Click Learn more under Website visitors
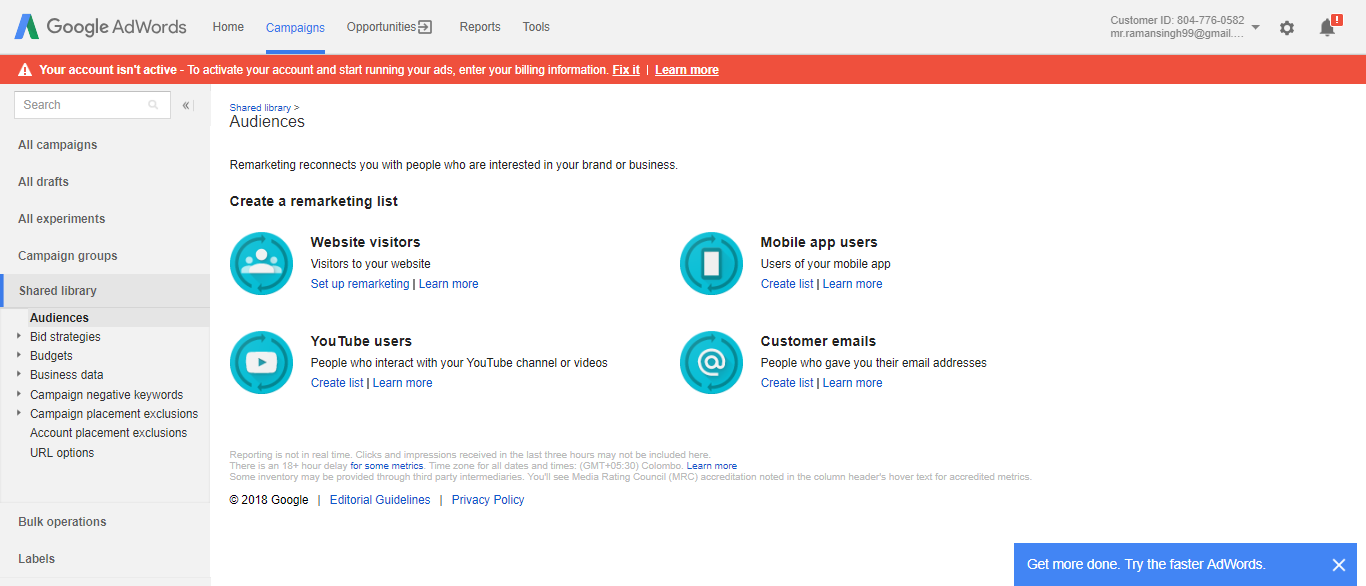 [449, 284]
